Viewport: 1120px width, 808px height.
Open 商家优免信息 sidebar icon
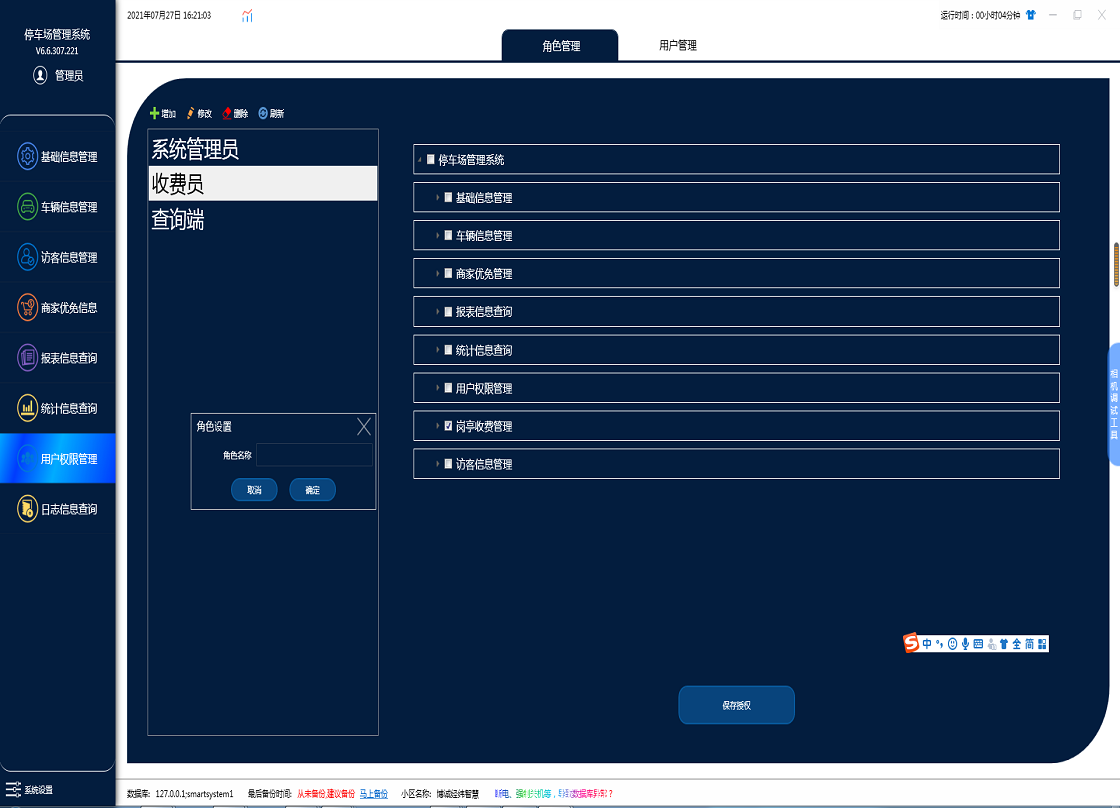click(x=28, y=308)
